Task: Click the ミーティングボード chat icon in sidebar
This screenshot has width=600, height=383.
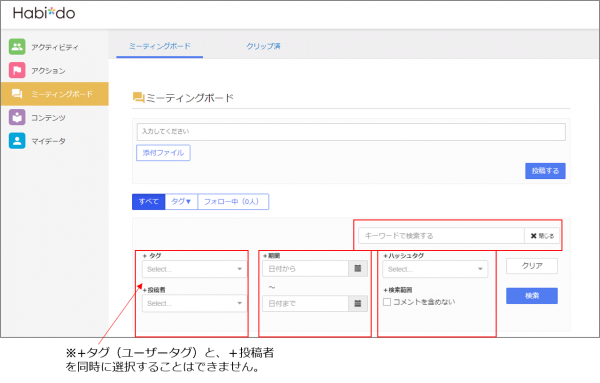Action: [17, 94]
